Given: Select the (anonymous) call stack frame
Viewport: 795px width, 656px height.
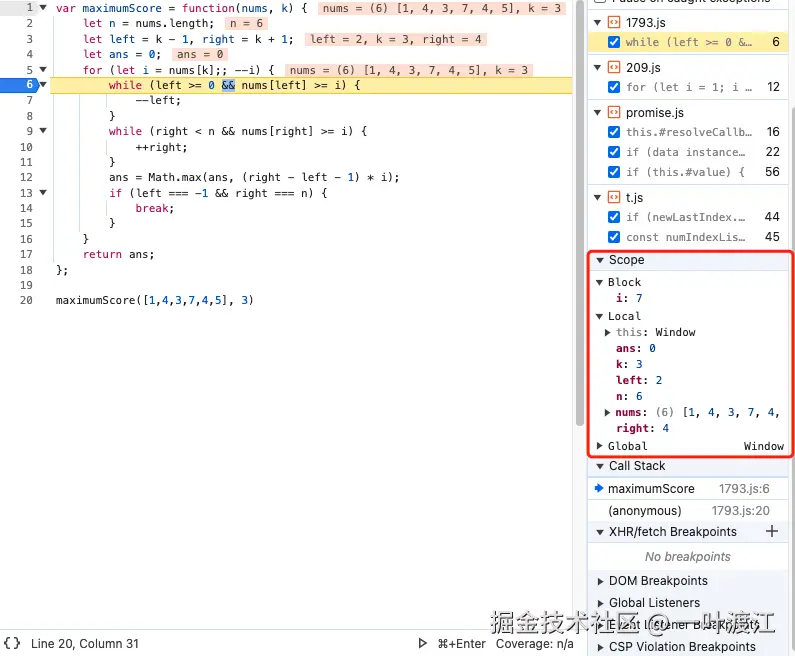Looking at the screenshot, I should coord(688,511).
